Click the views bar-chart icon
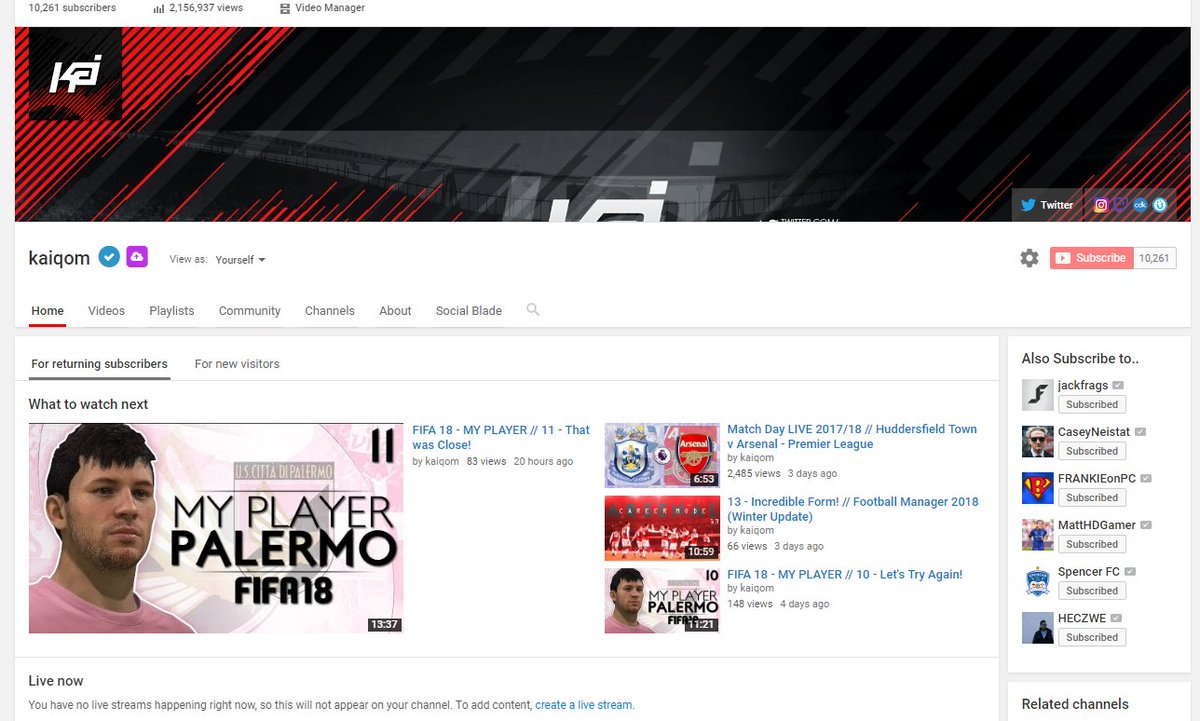This screenshot has height=721, width=1200. (x=159, y=8)
